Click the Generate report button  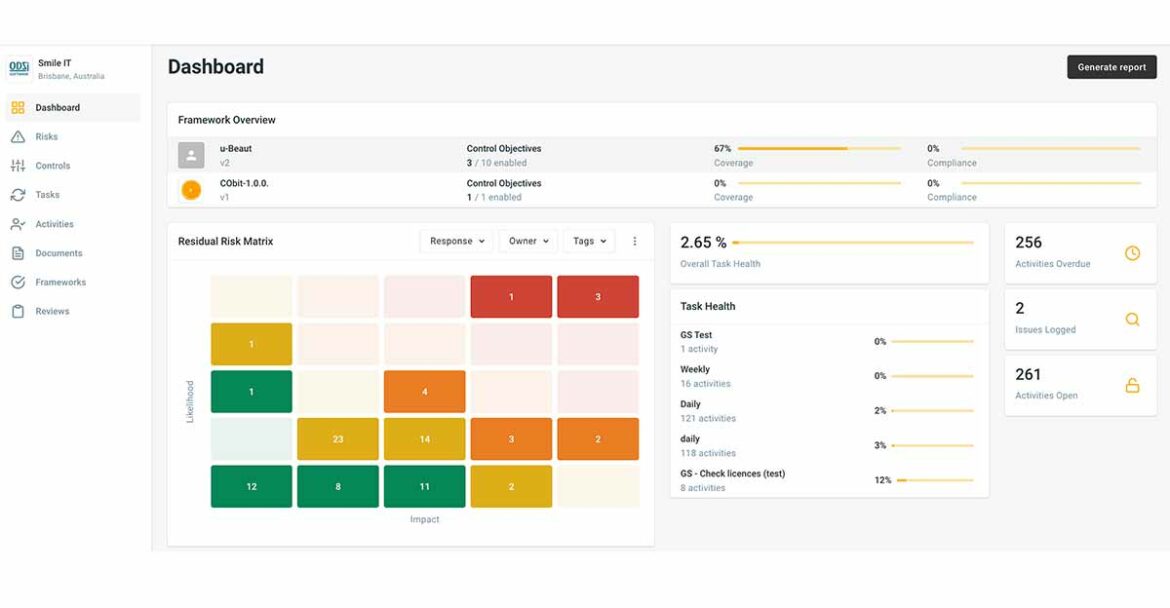click(1112, 66)
